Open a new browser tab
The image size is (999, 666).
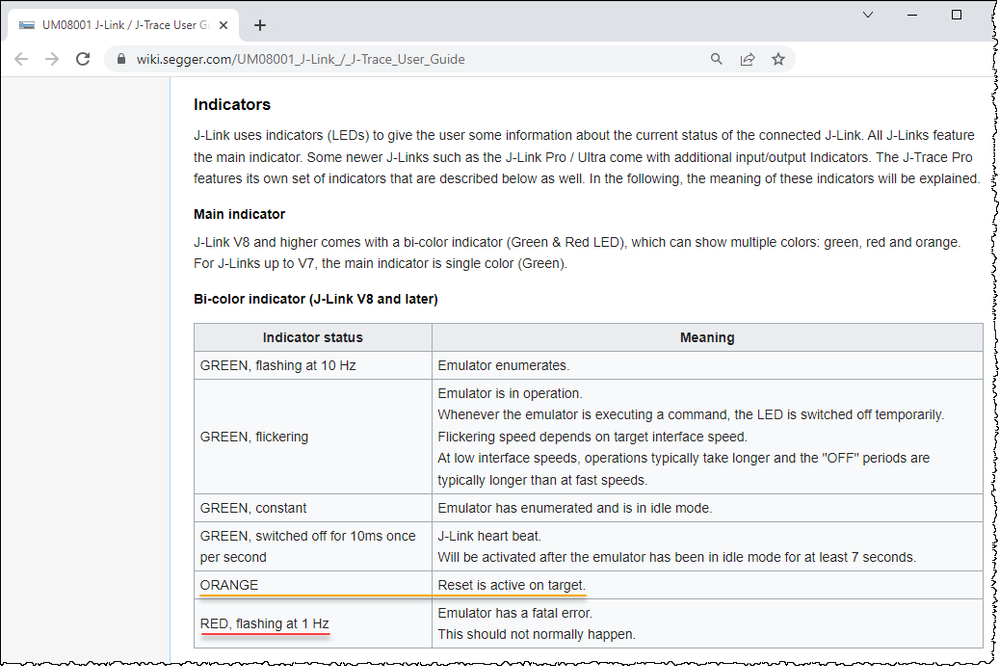260,25
